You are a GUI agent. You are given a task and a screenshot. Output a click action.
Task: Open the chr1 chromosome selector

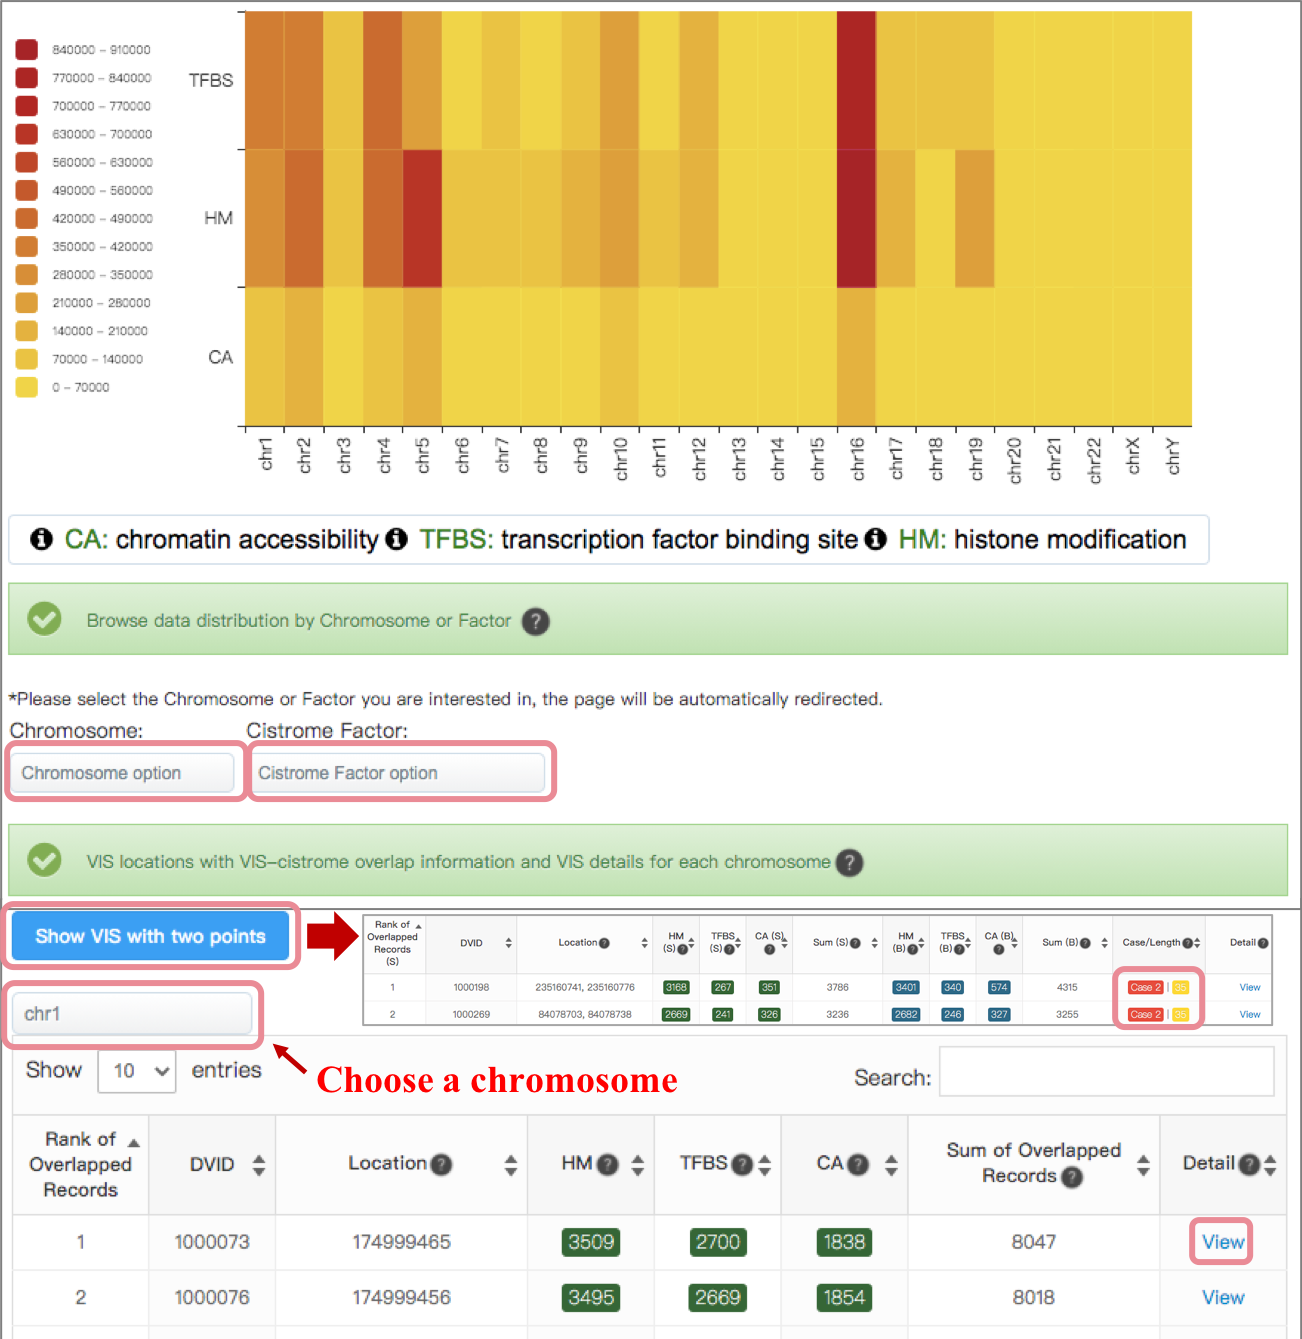point(132,1014)
